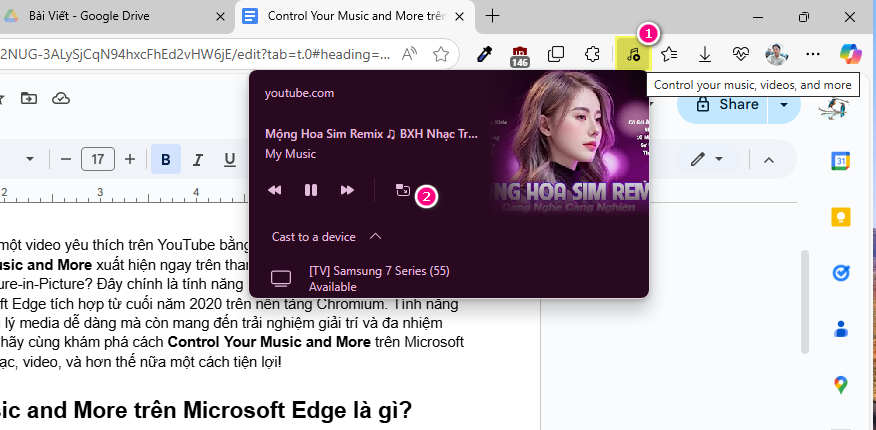Click the youtube.com source label
Screen dimensions: 876x430
tap(299, 93)
